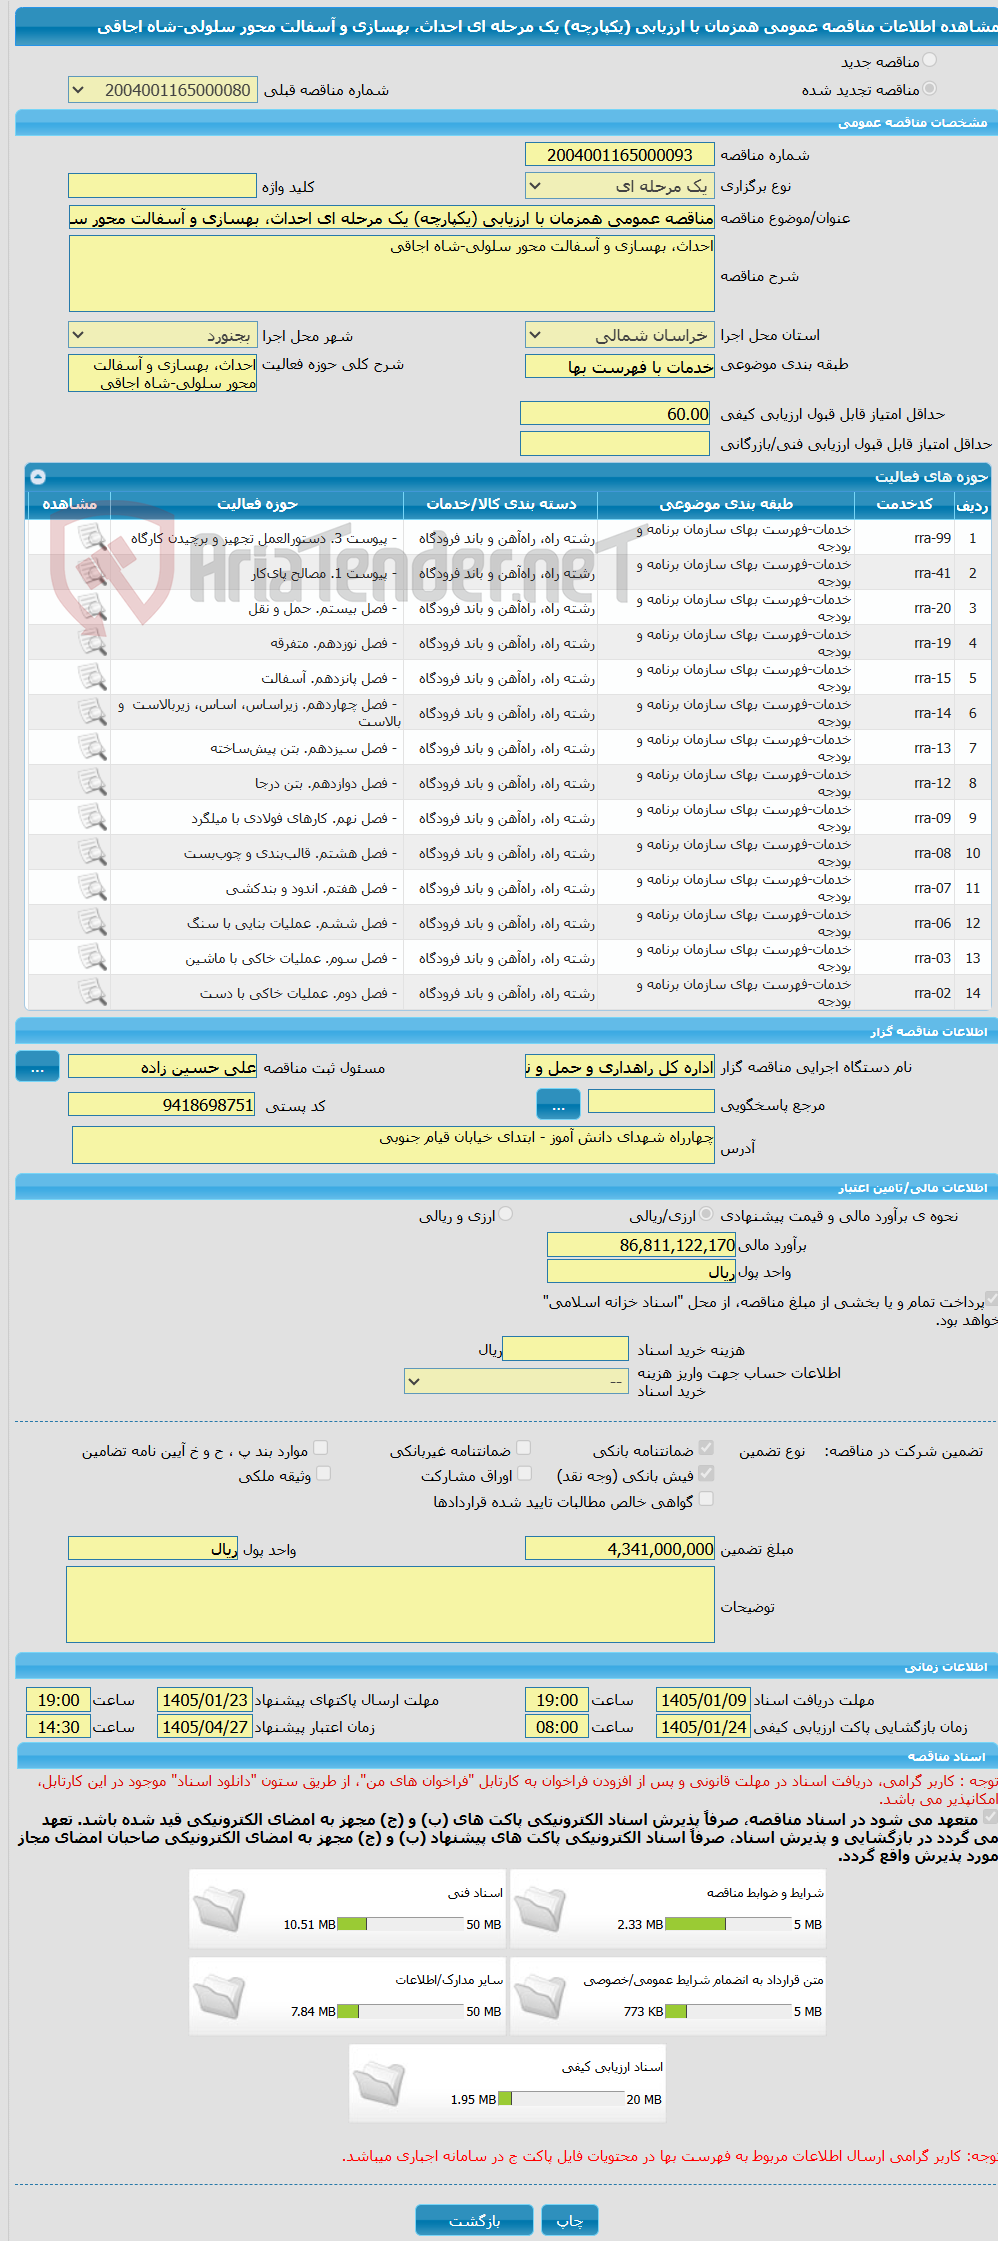Click the بازگشت button
Image resolution: width=998 pixels, height=2241 pixels.
(x=474, y=2220)
